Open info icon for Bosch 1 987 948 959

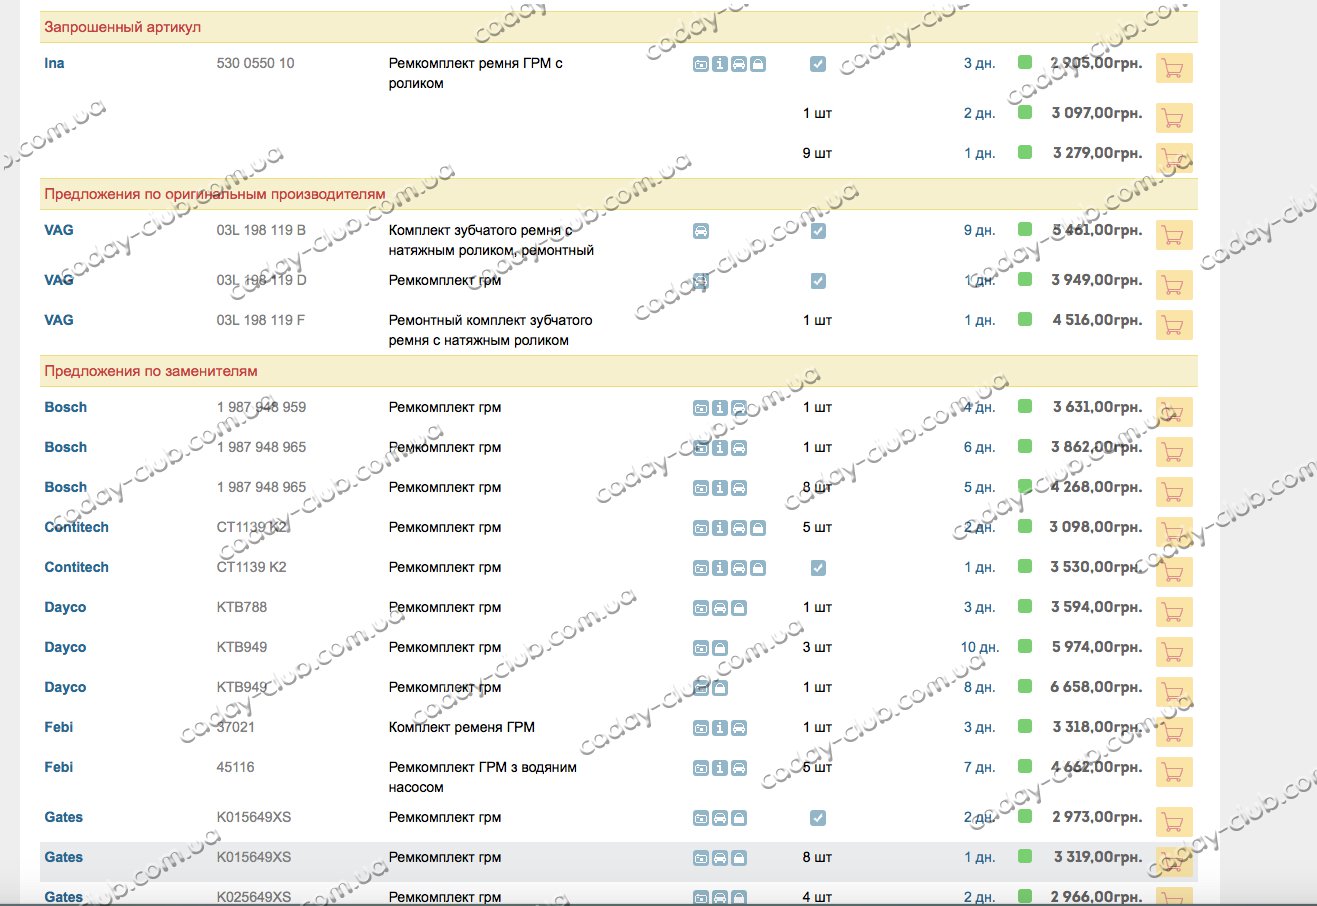(x=720, y=408)
